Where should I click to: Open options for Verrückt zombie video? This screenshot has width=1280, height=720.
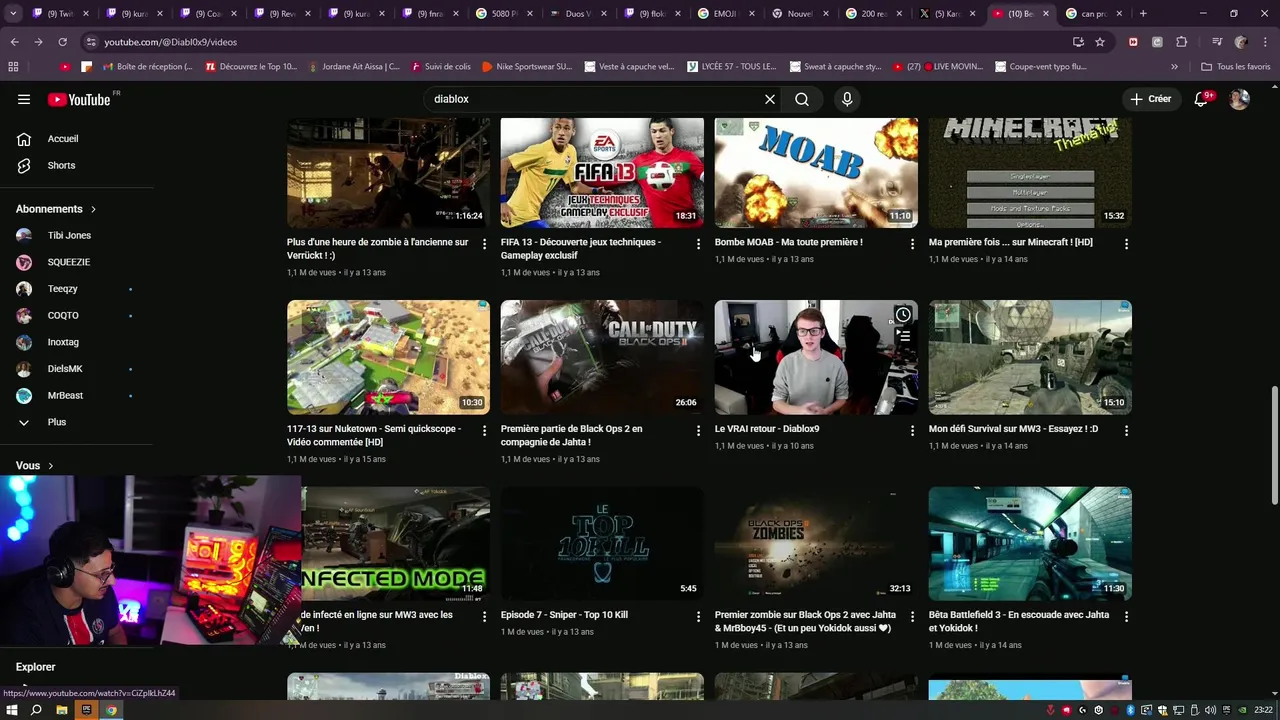[x=484, y=244]
